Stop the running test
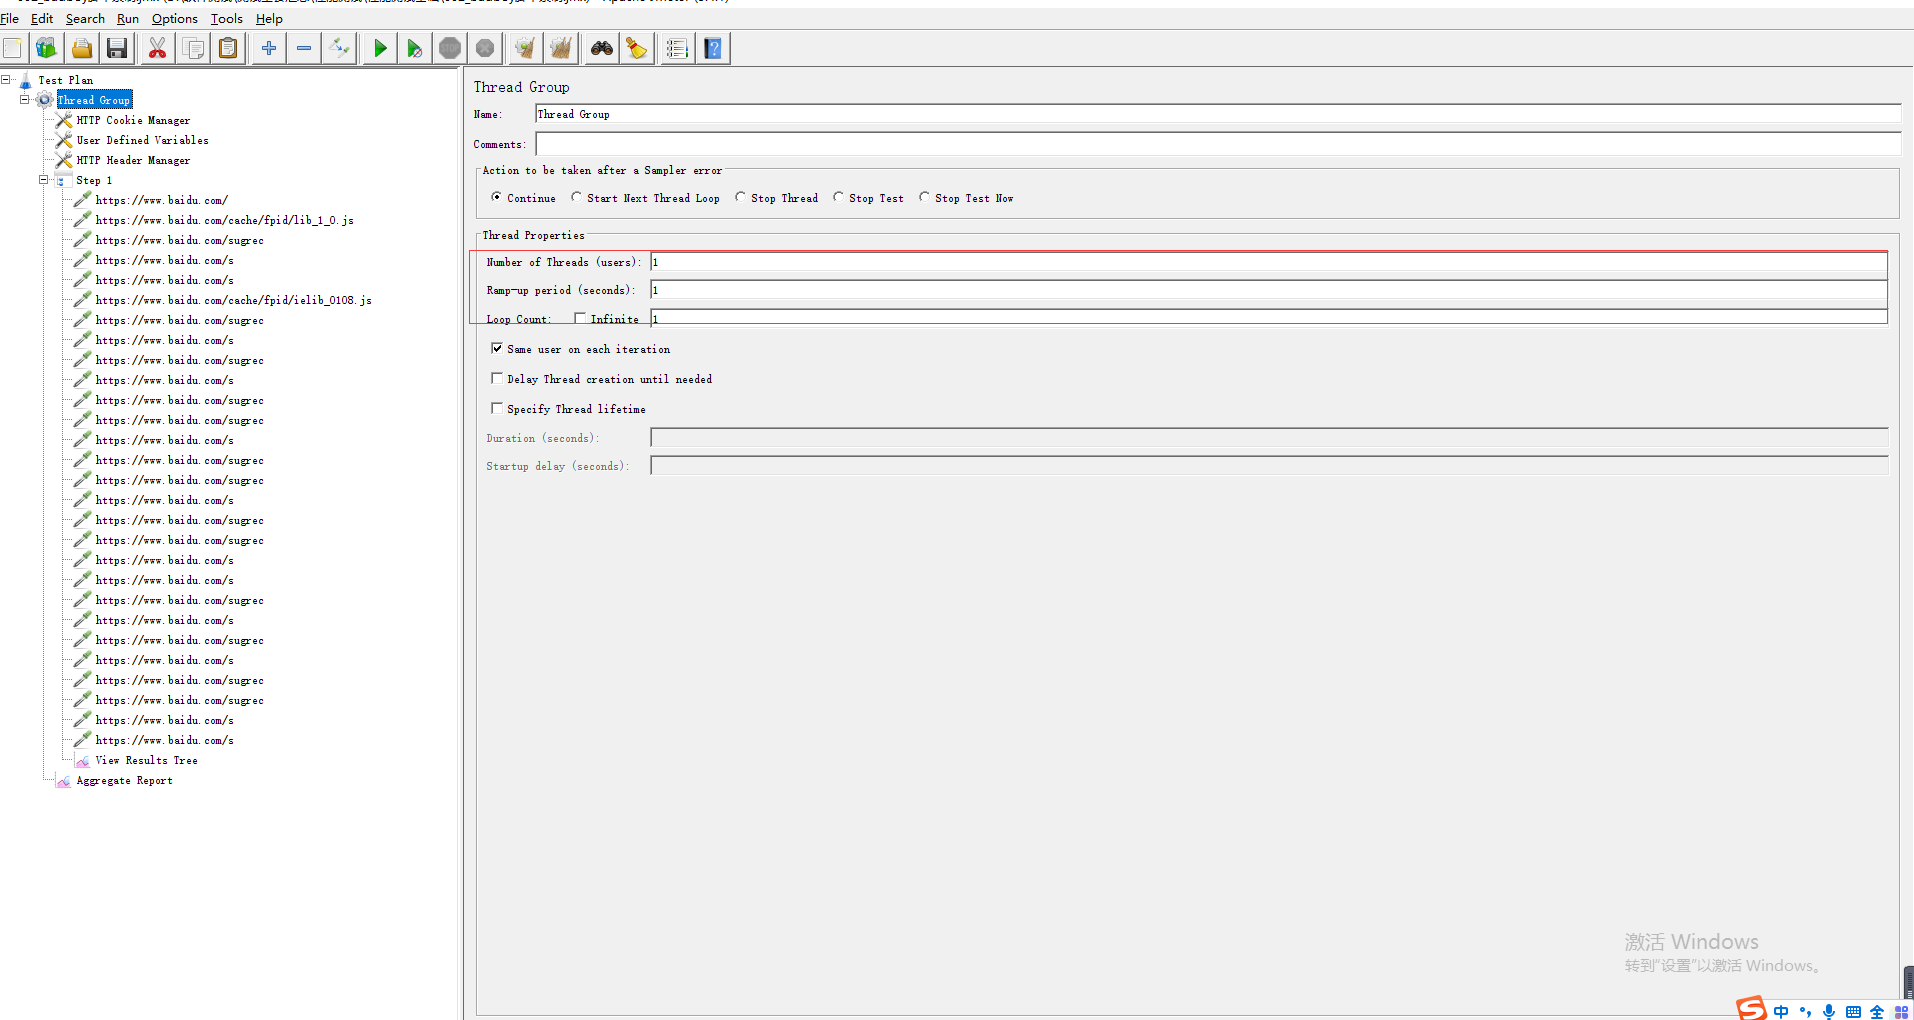Image resolution: width=1914 pixels, height=1020 pixels. pyautogui.click(x=450, y=48)
